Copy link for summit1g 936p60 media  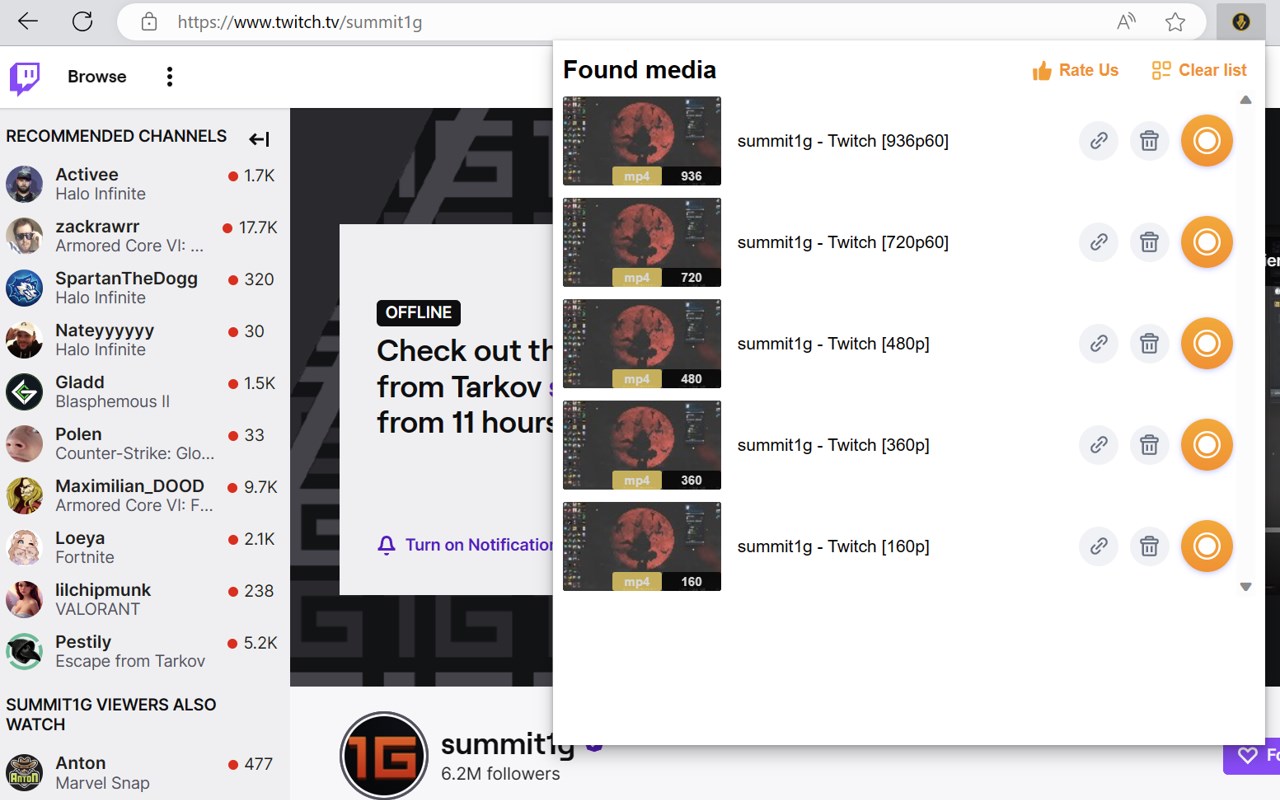(x=1098, y=141)
